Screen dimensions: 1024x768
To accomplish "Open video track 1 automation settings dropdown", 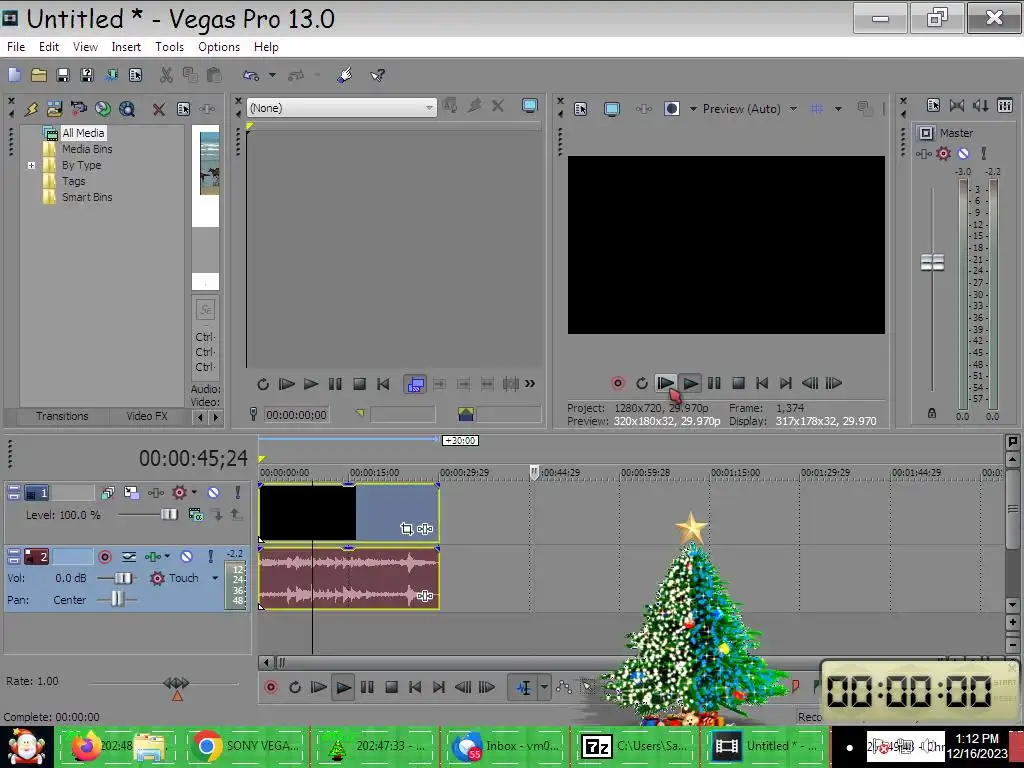I will [x=194, y=492].
